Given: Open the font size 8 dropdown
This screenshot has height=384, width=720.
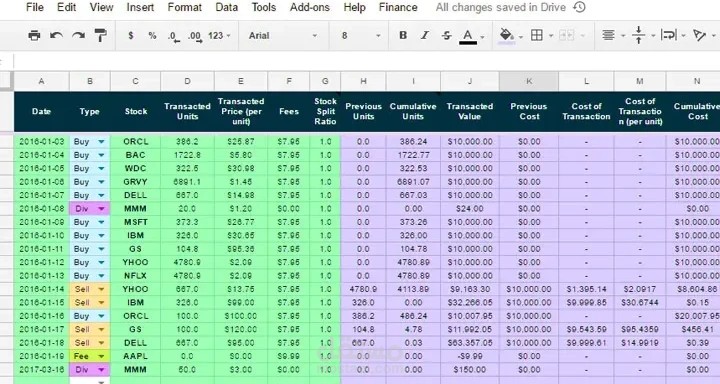Looking at the screenshot, I should [361, 35].
